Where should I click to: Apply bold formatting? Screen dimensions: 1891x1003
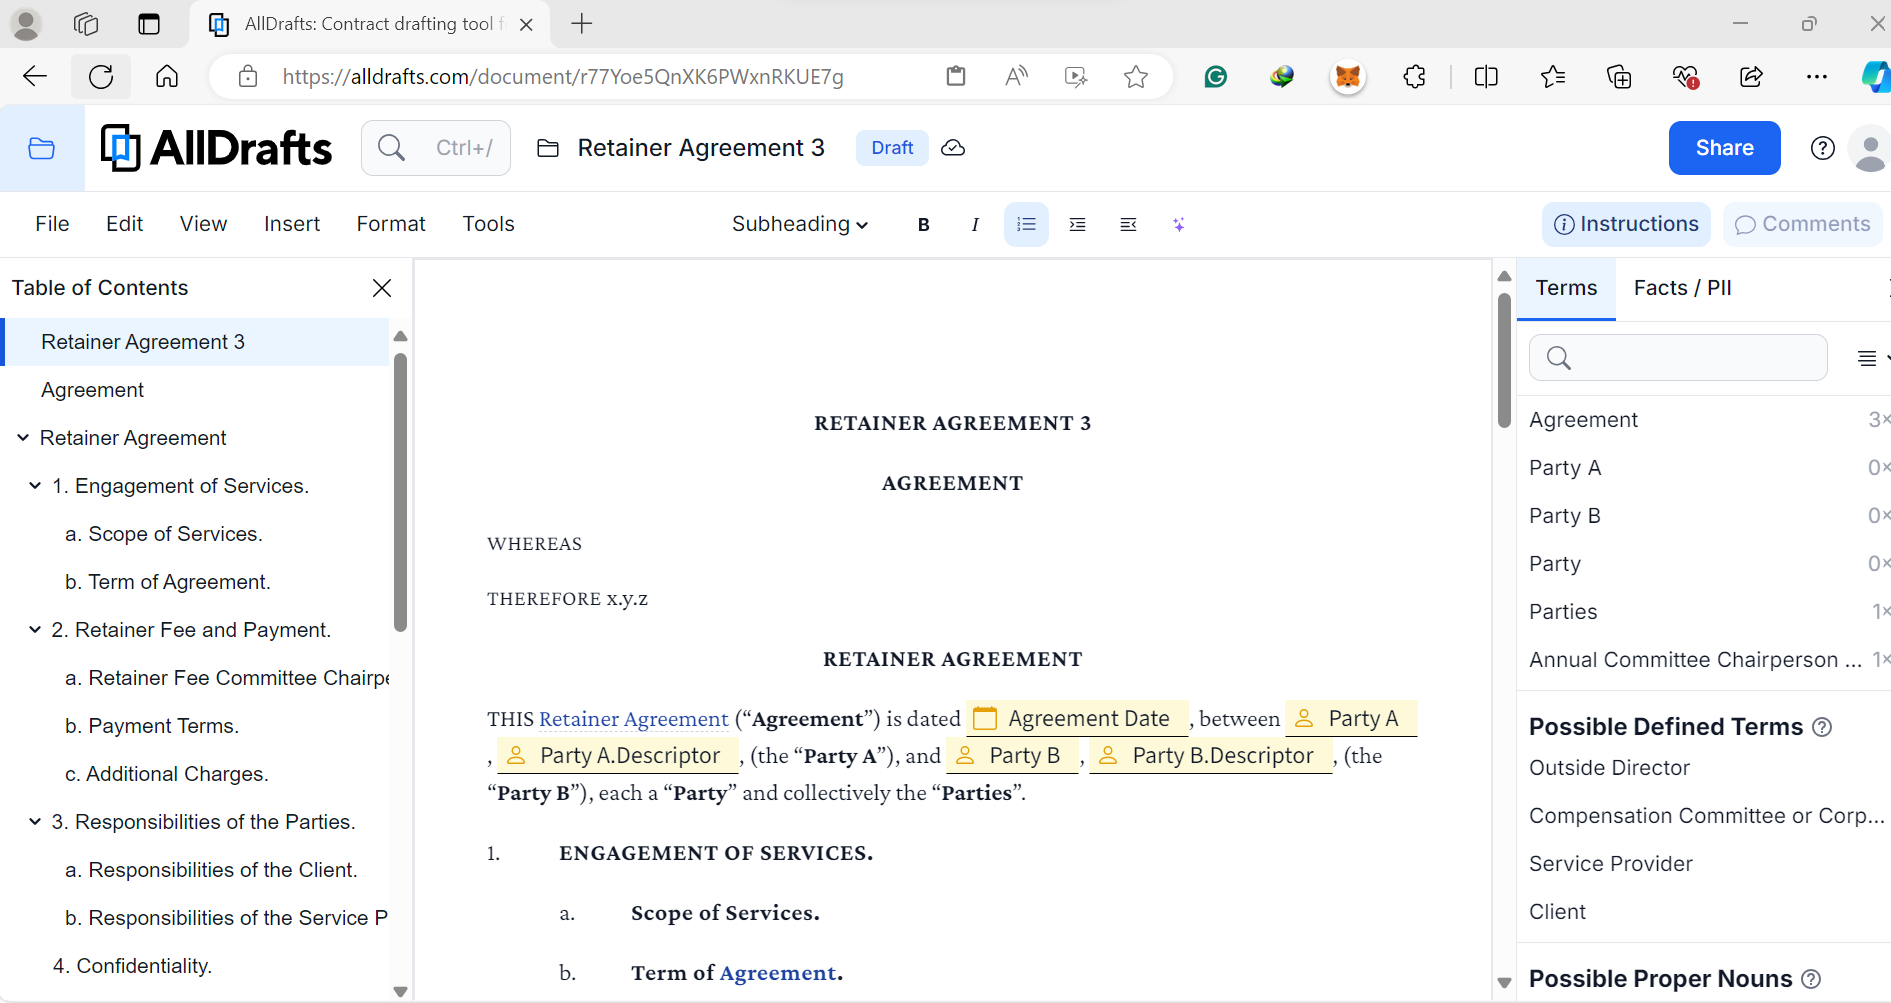(923, 225)
